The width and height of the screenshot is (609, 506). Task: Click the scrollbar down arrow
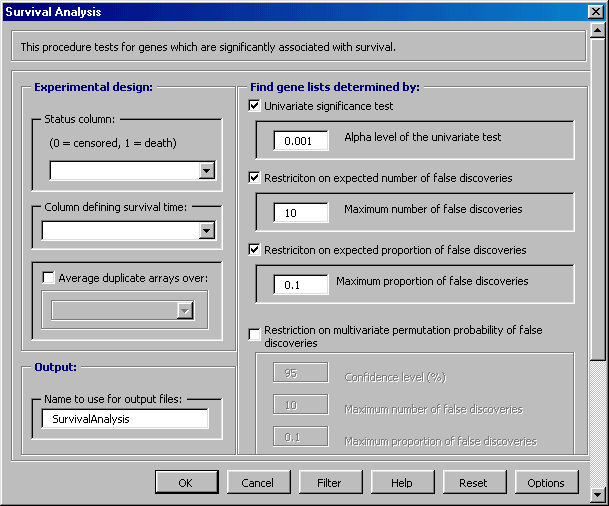click(x=597, y=495)
